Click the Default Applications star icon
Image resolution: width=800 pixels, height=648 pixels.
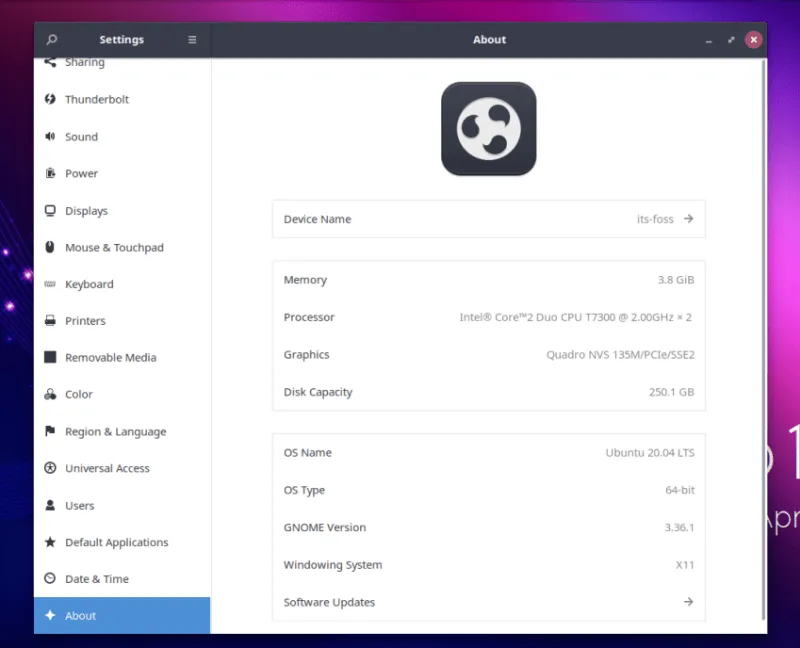(50, 542)
